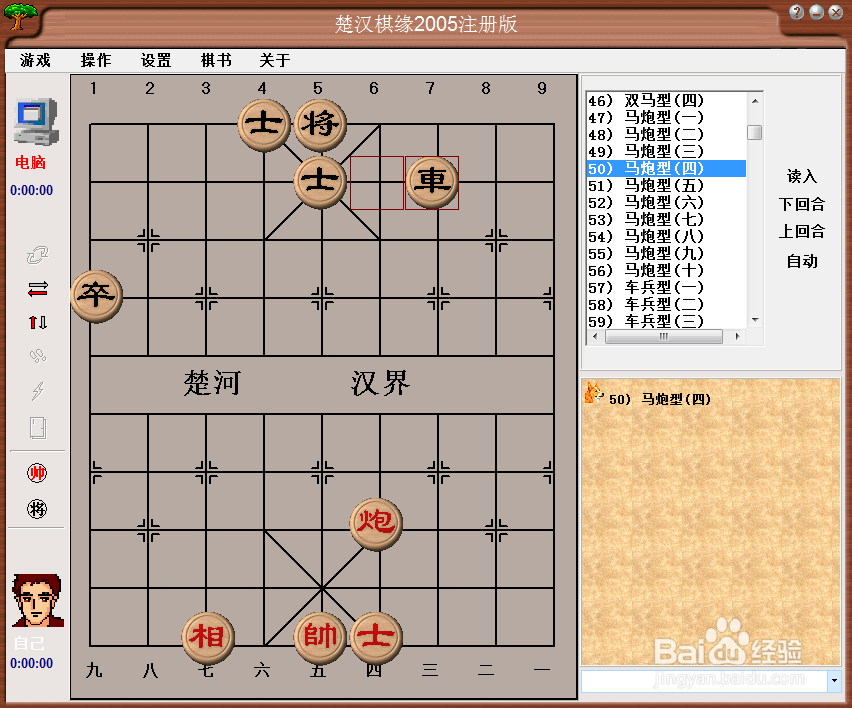The width and height of the screenshot is (852, 708).
Task: Click the text field below comment panel
Action: (x=705, y=681)
